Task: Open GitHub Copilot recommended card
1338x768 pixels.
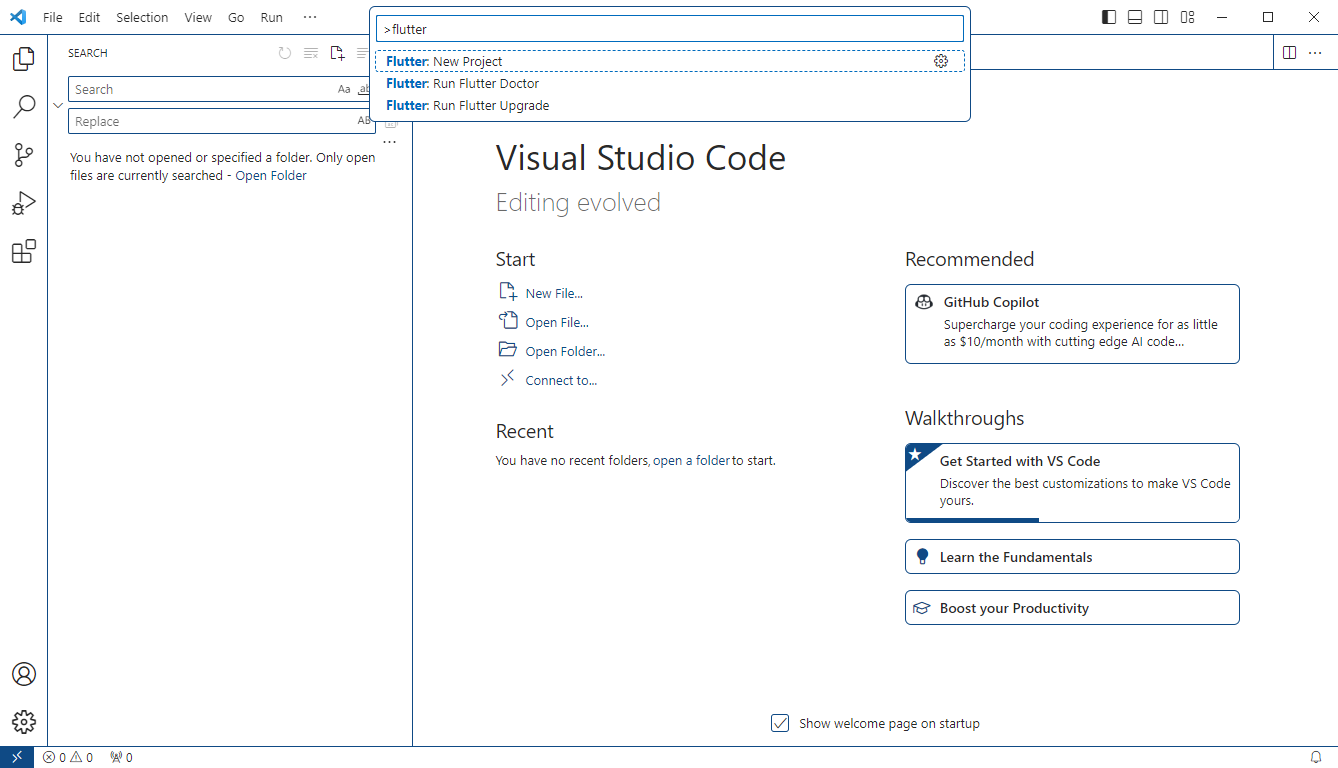Action: 1072,324
